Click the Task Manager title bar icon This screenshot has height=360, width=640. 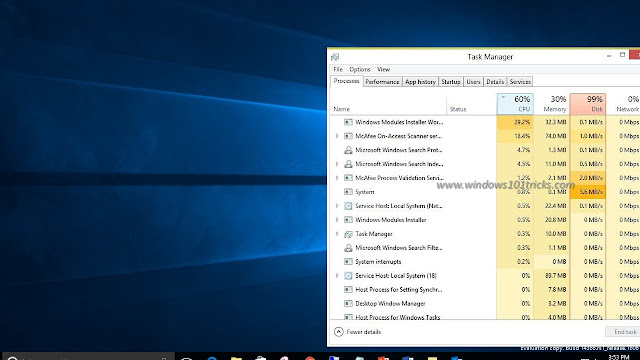(335, 57)
